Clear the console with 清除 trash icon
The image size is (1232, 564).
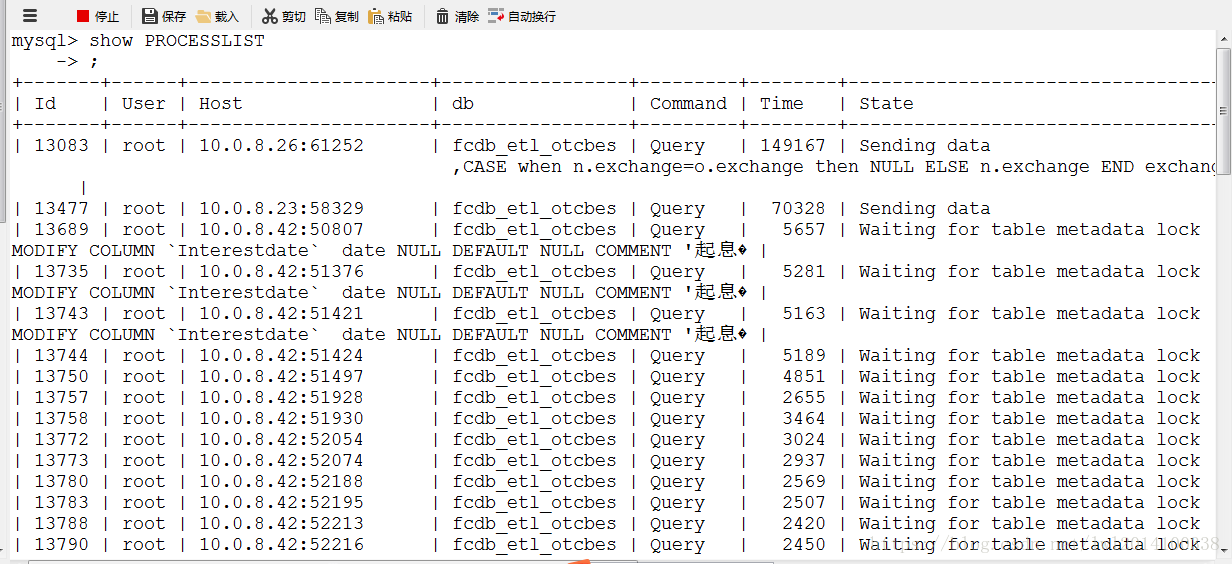point(457,16)
